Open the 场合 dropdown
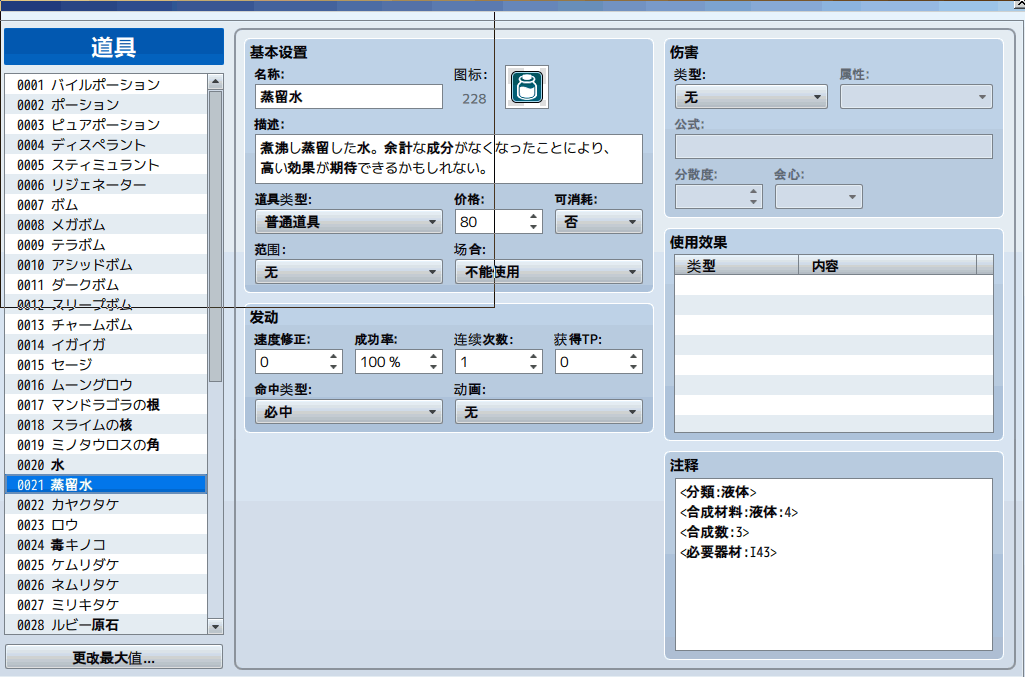The height and width of the screenshot is (677, 1025). [548, 272]
